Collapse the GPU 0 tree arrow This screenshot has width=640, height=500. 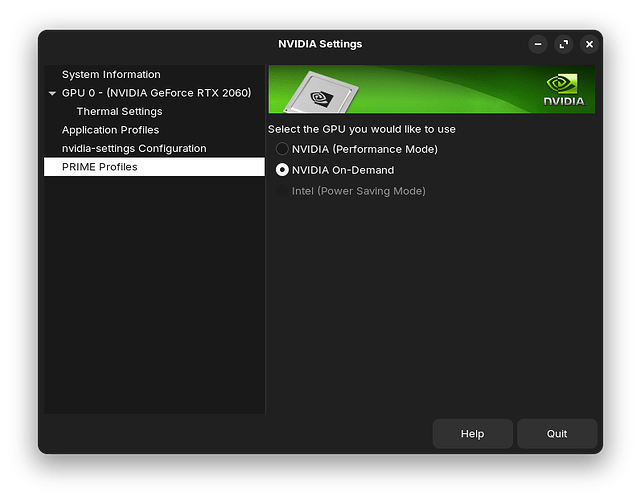(52, 93)
